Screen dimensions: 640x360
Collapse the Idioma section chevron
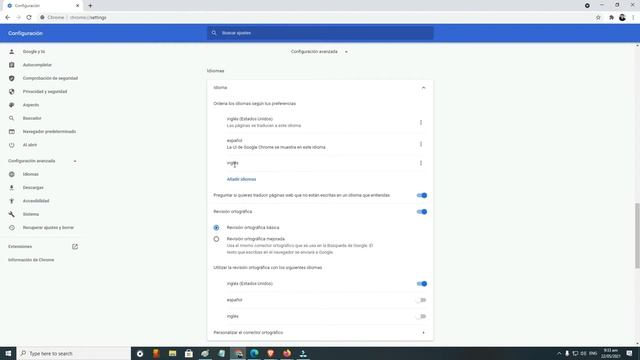point(423,88)
